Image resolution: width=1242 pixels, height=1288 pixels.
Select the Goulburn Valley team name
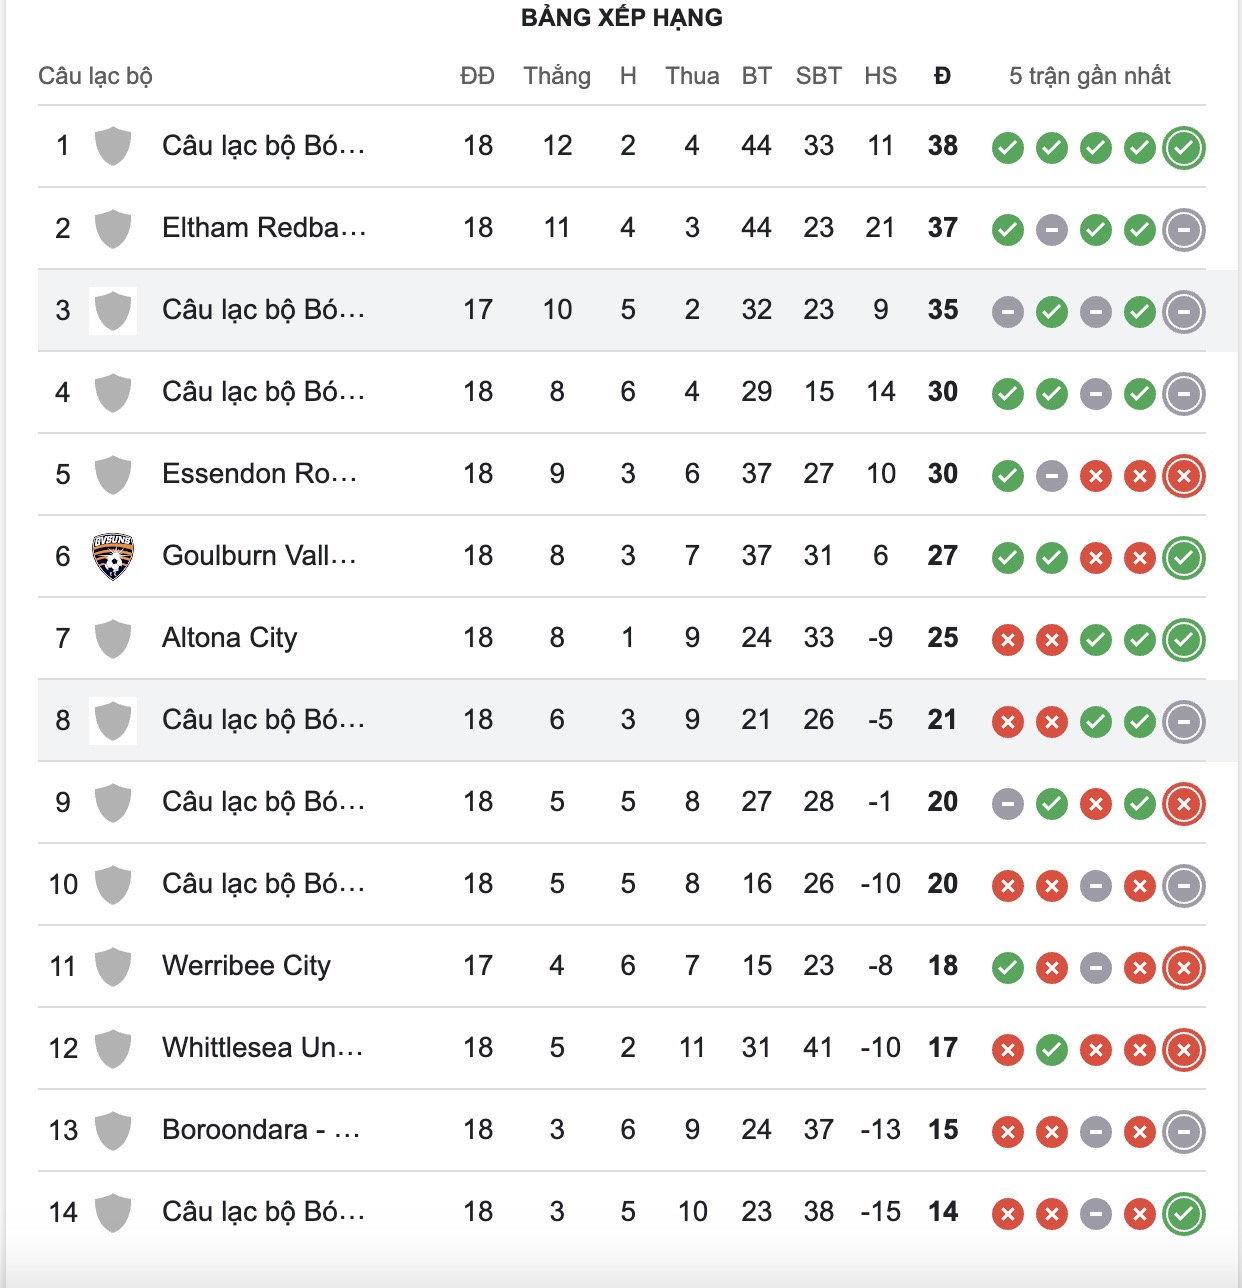point(259,556)
